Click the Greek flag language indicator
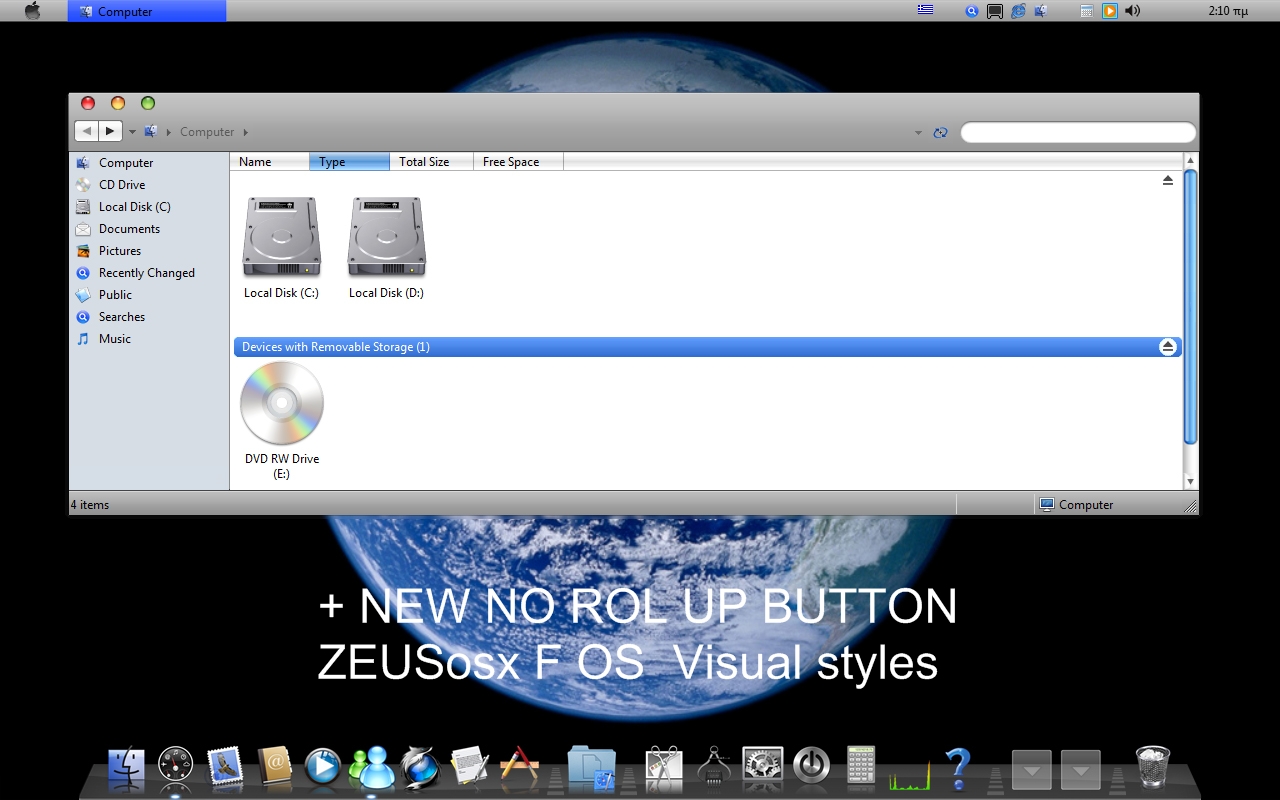This screenshot has height=800, width=1280. (925, 10)
